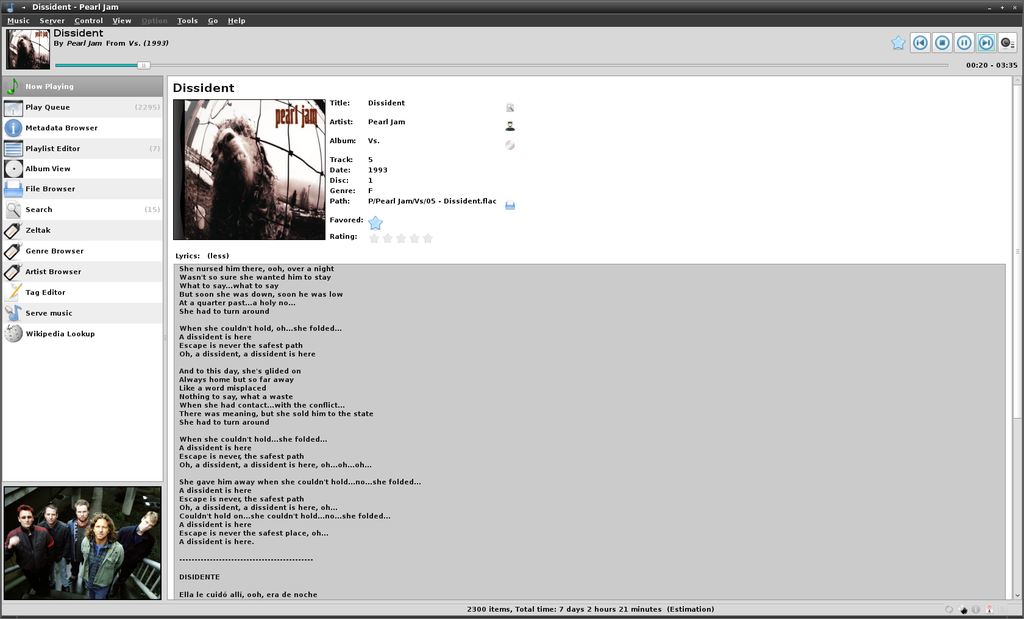Image resolution: width=1024 pixels, height=619 pixels.
Task: Click the application icon in the title bar
Action: click(x=9, y=7)
